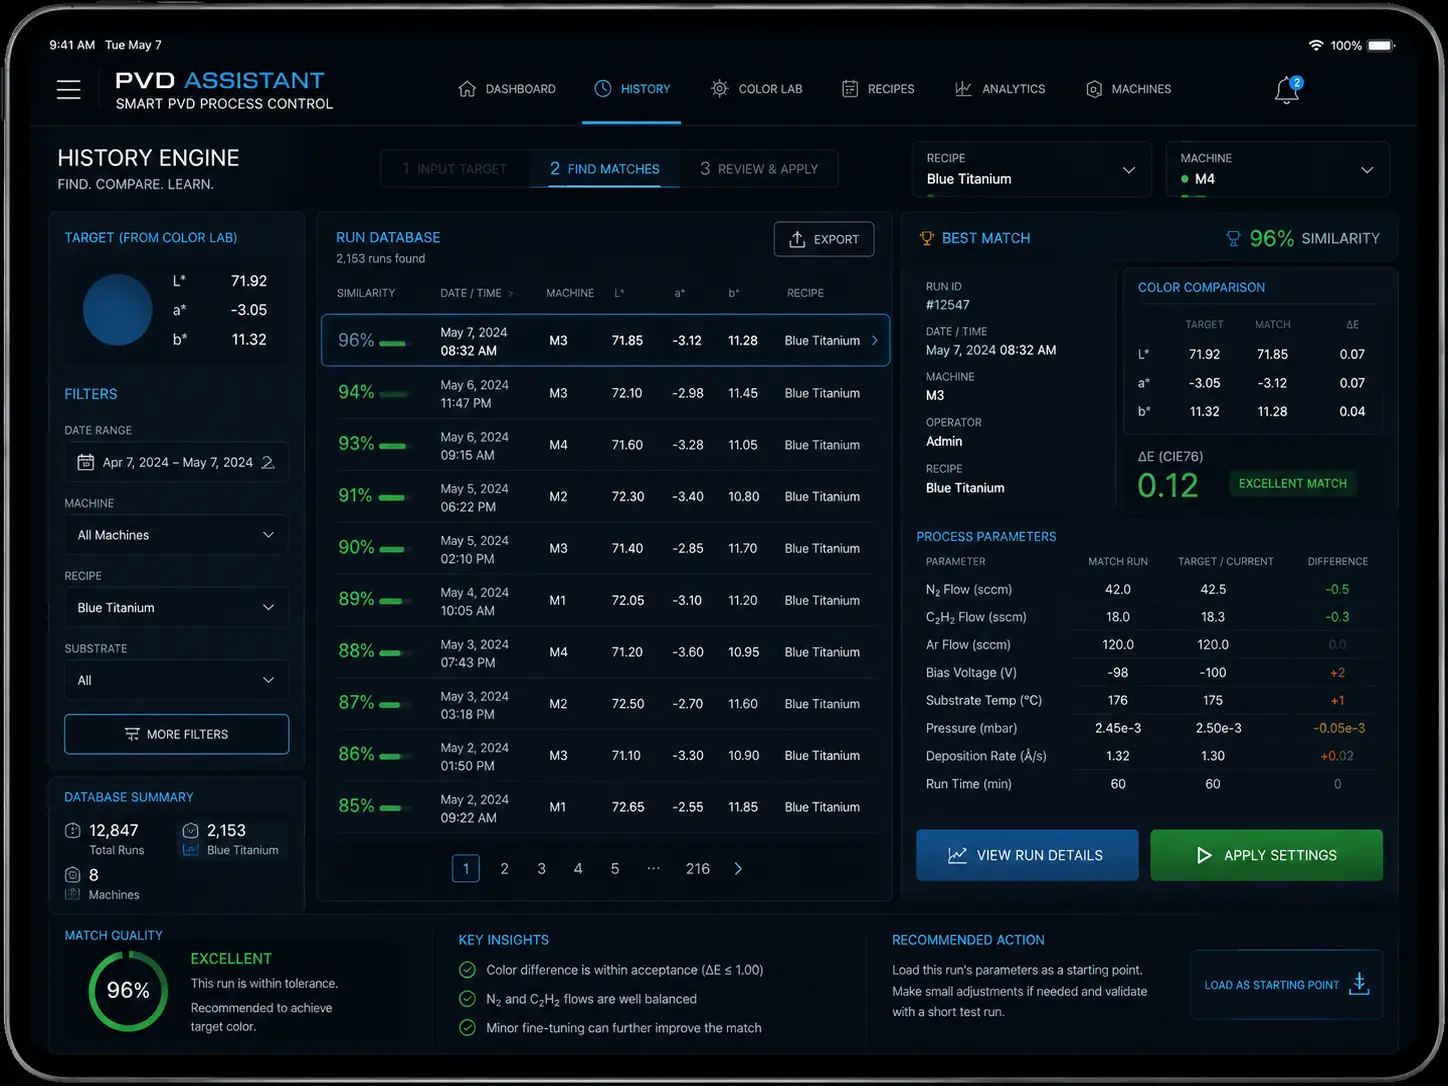This screenshot has width=1448, height=1086.
Task: Sort by Date / Time column
Action: click(476, 293)
